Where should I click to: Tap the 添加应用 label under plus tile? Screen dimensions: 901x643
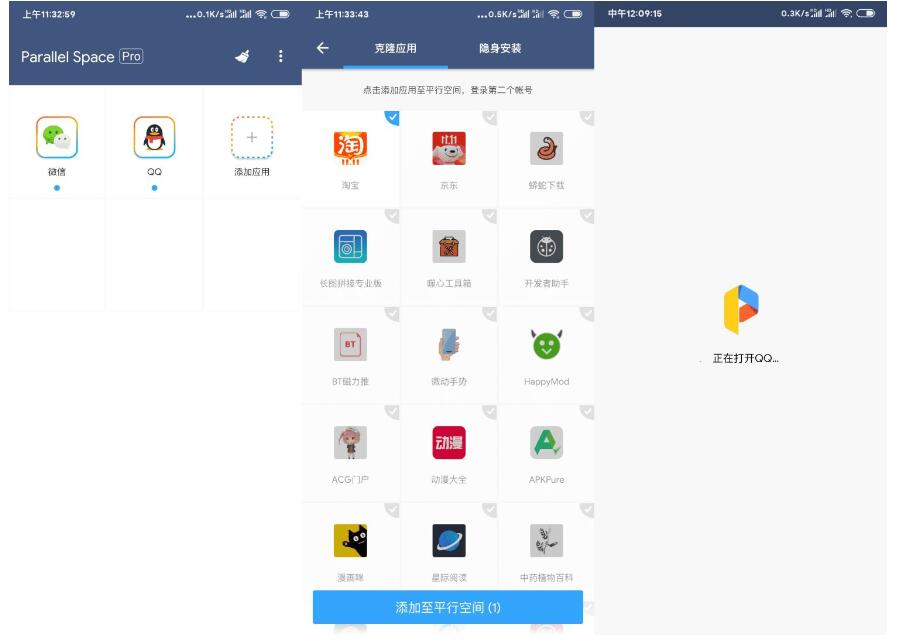(252, 172)
